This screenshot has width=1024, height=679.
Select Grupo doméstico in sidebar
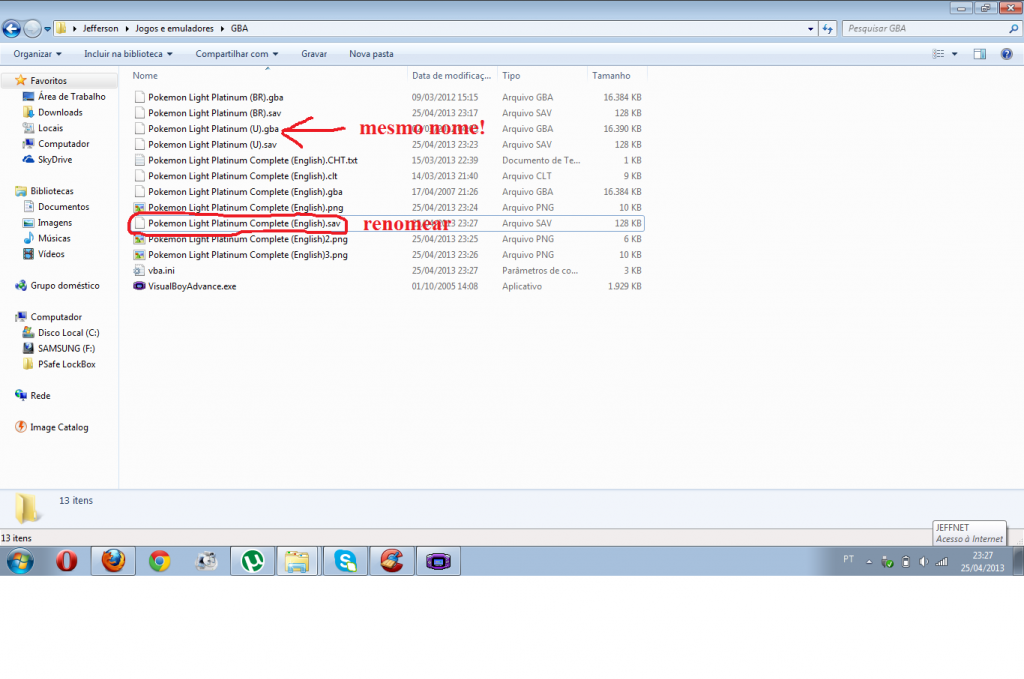tap(57, 285)
